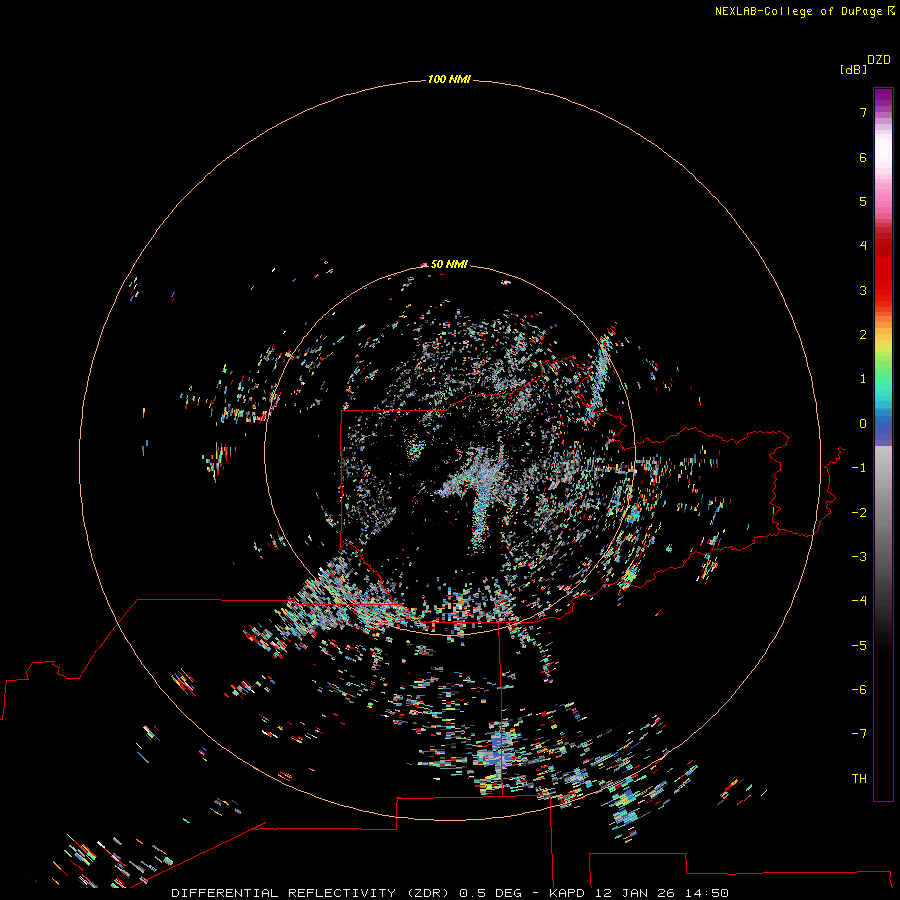The width and height of the screenshot is (900, 900).
Task: Click the DIFFERENTIAL REFLECTIVITY (ZDR) caption
Action: (310, 893)
